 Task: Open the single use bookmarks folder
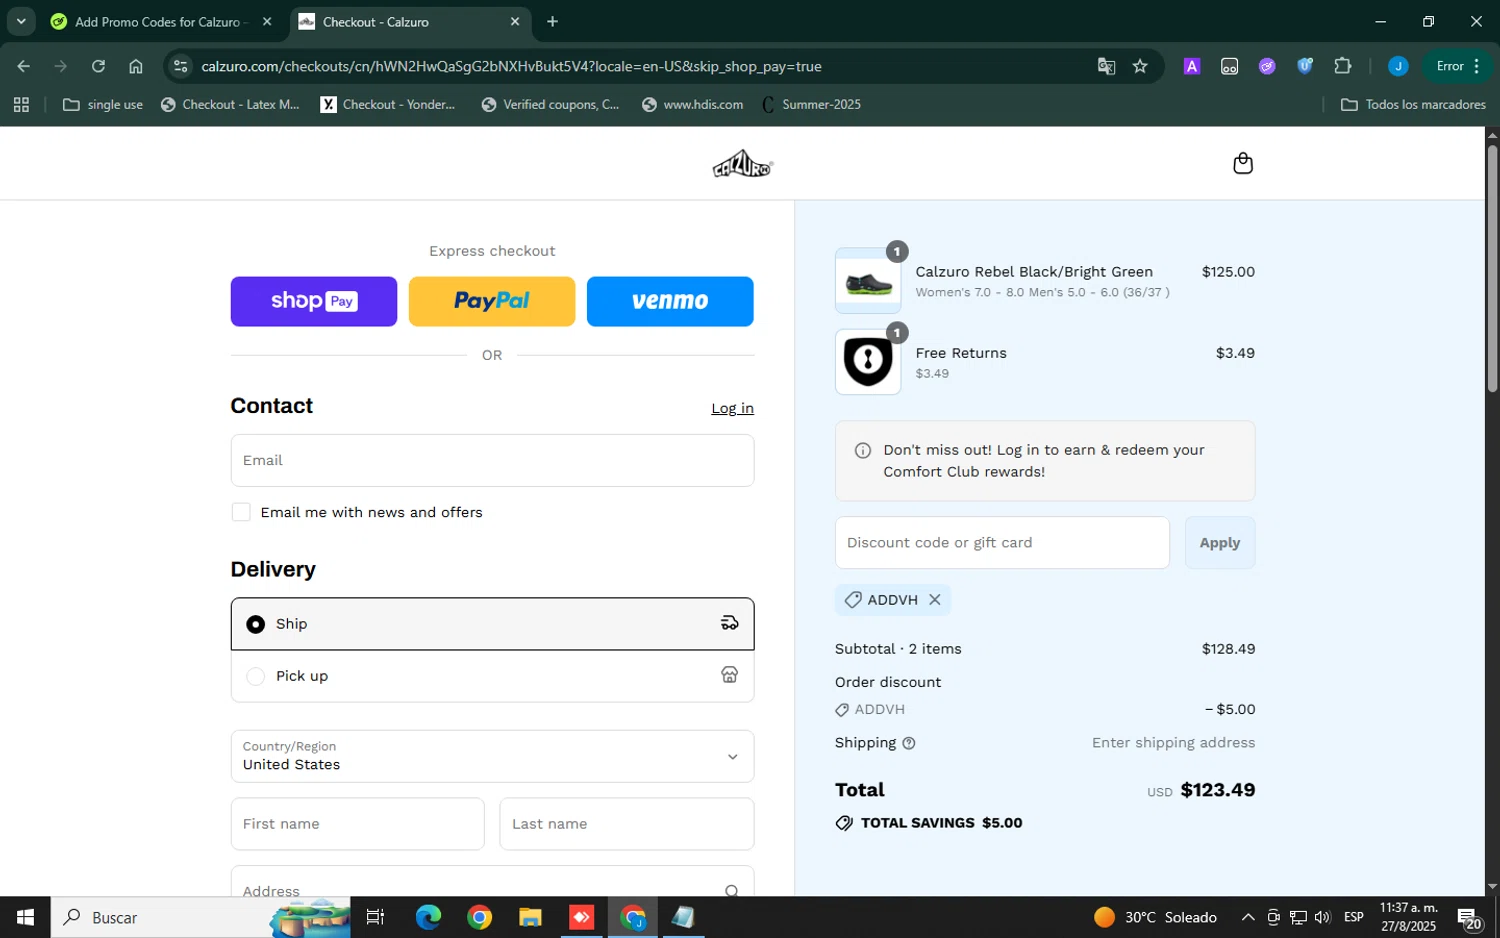[x=103, y=104]
